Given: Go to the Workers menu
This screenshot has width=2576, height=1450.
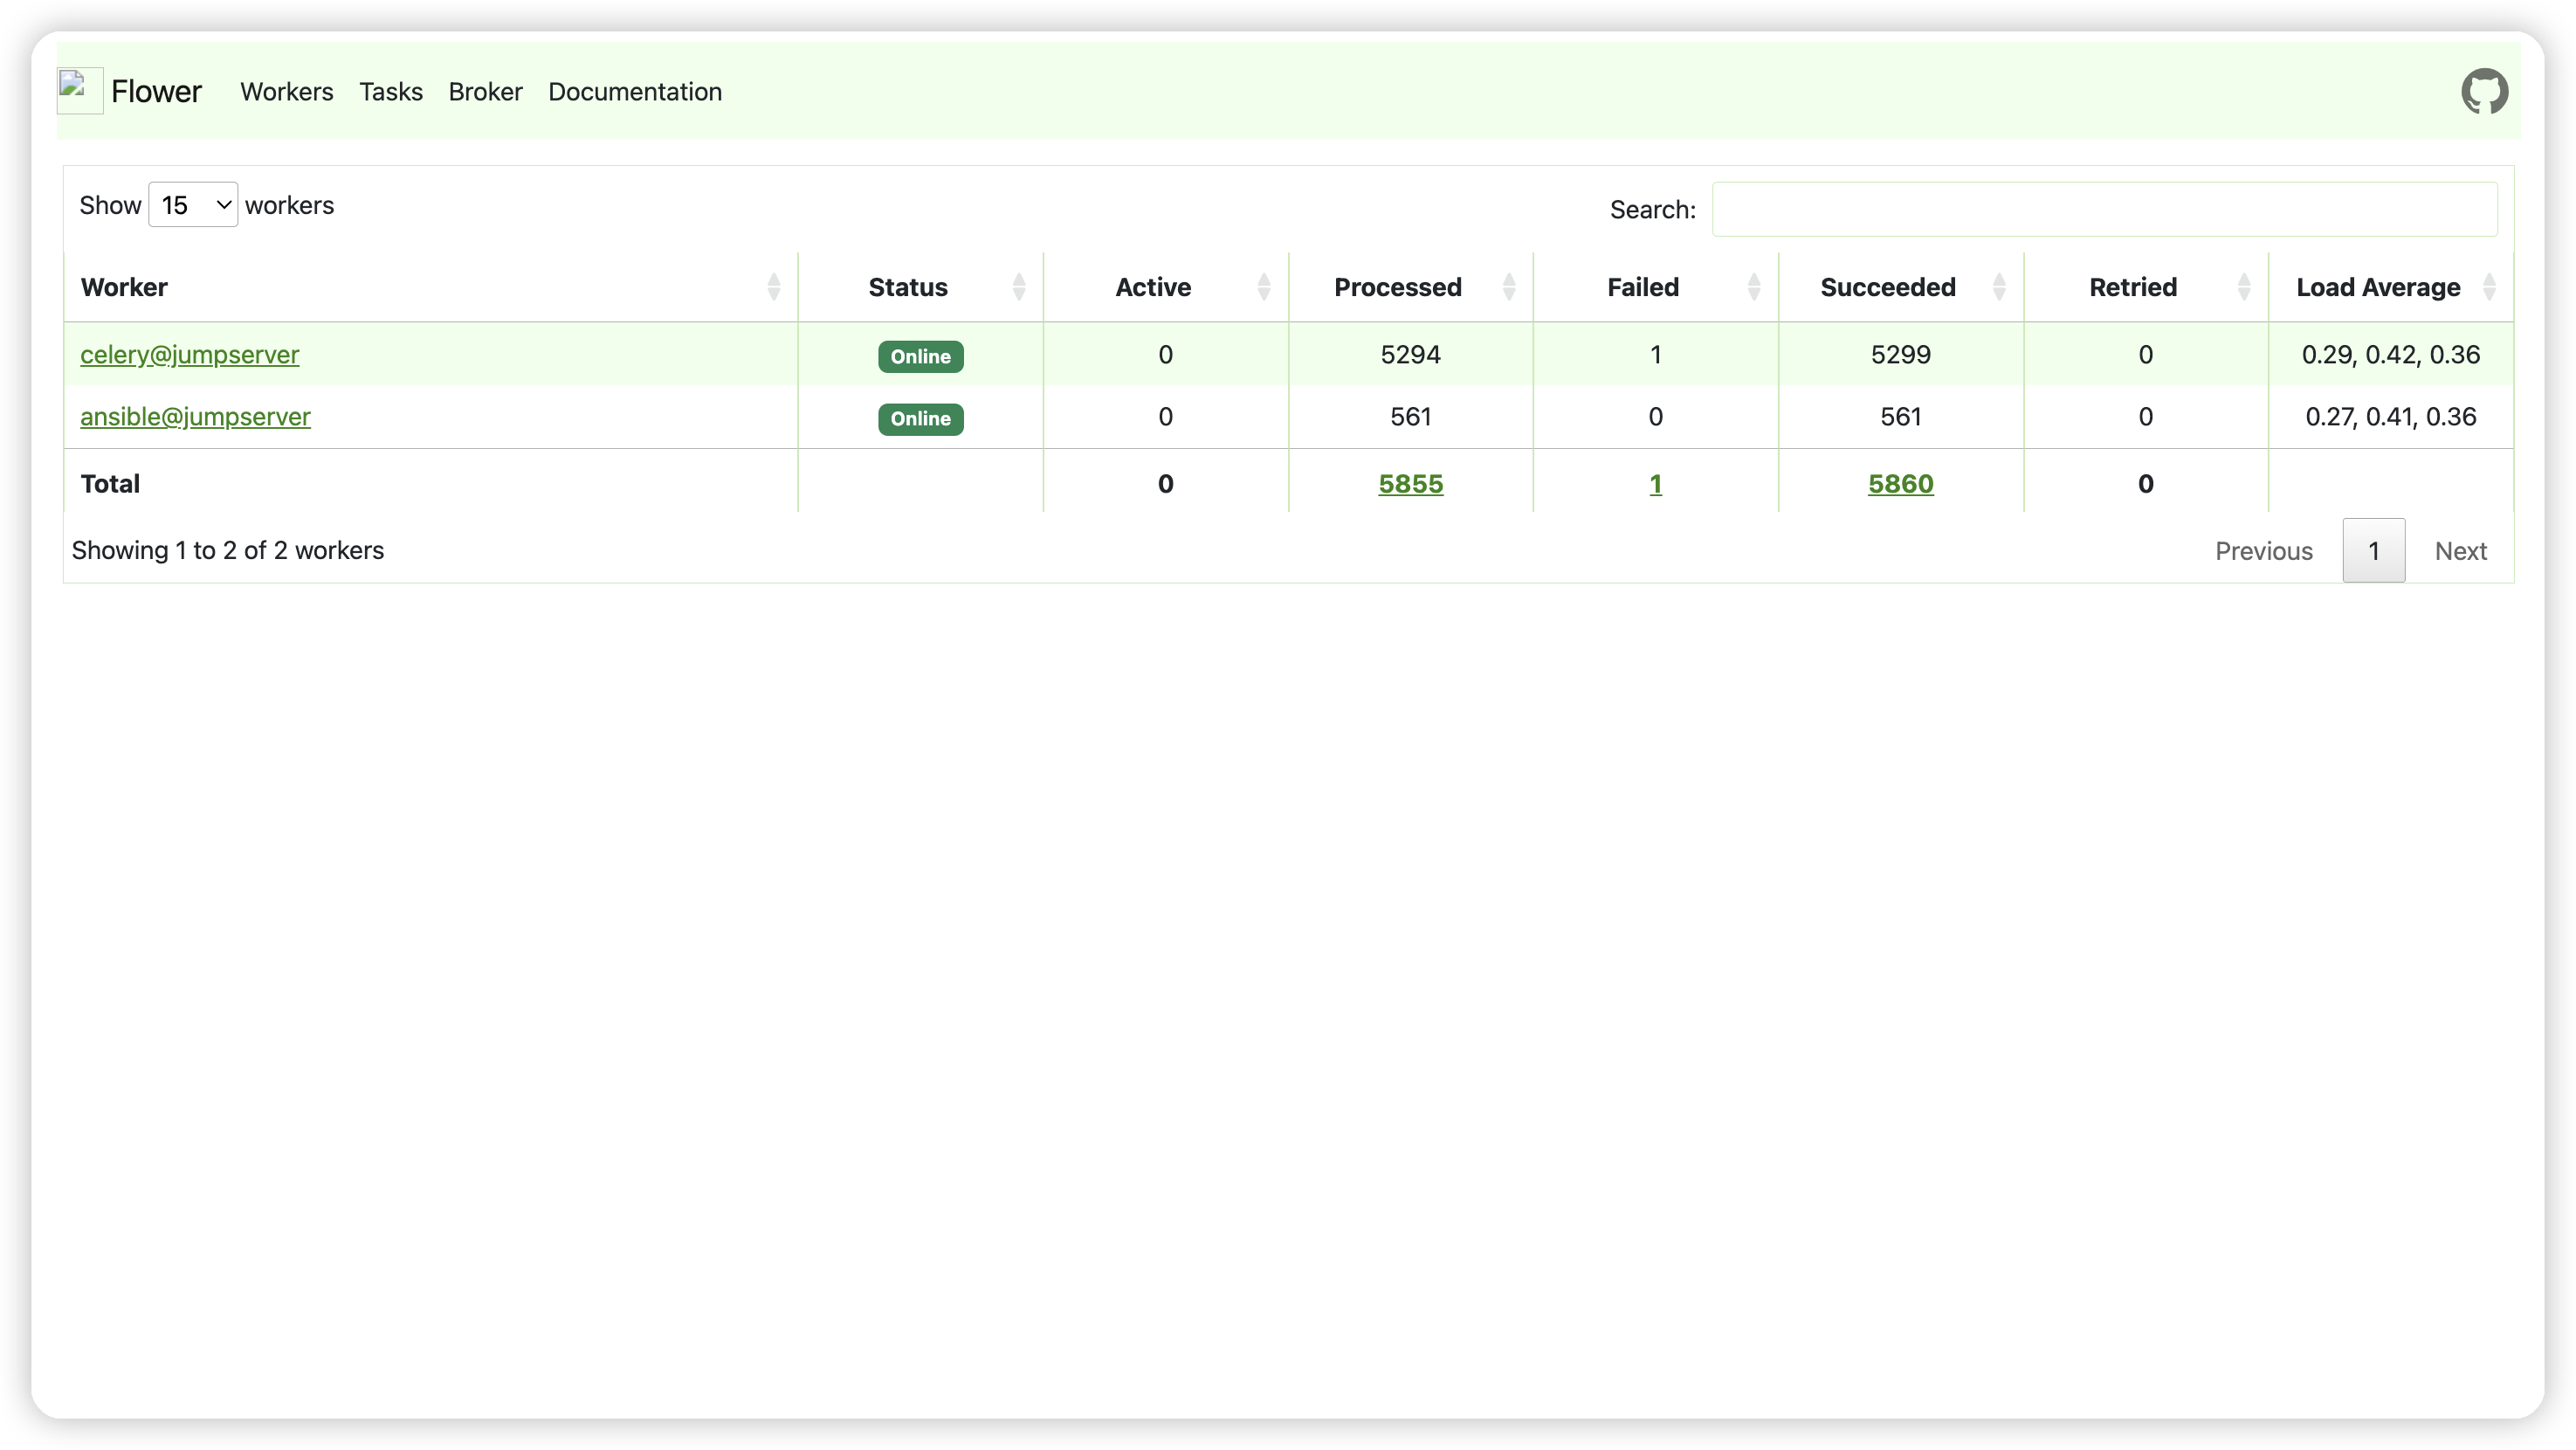Looking at the screenshot, I should click(x=286, y=92).
